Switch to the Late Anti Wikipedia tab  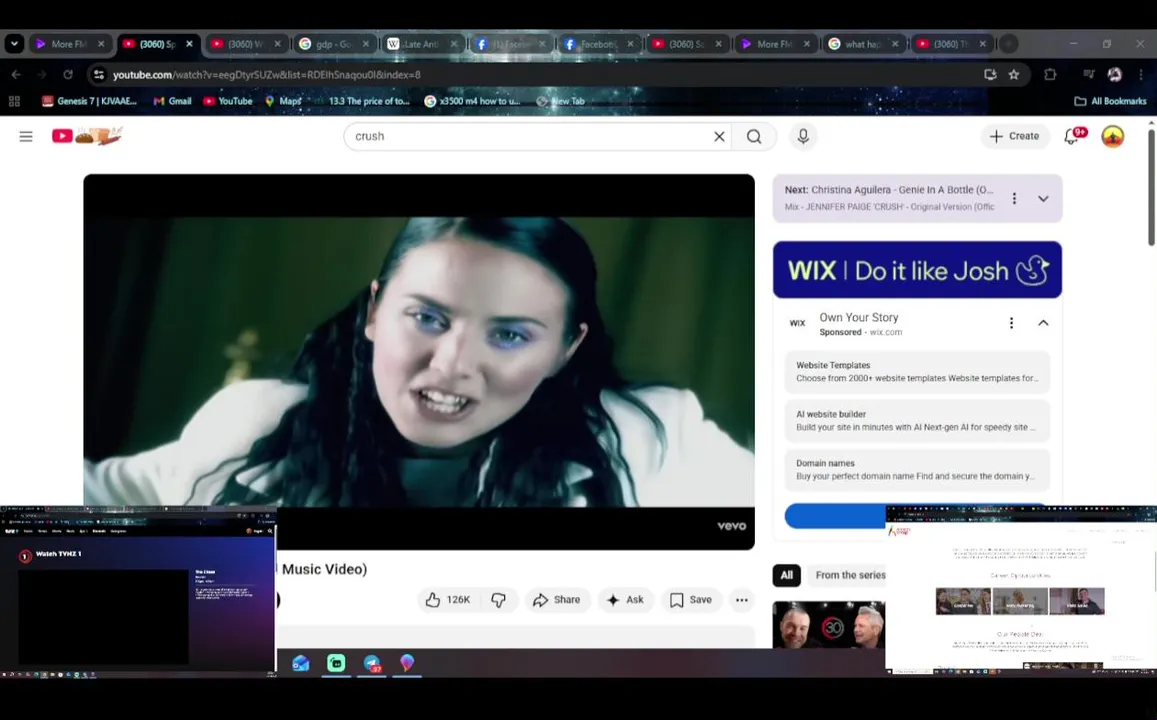421,44
